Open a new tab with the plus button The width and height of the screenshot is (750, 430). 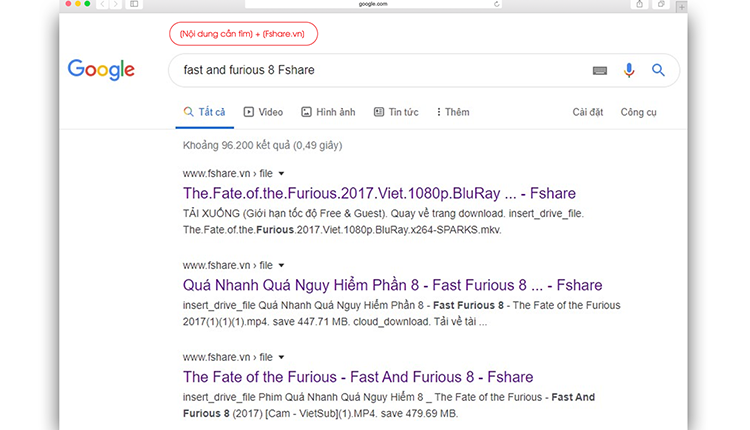coord(682,7)
